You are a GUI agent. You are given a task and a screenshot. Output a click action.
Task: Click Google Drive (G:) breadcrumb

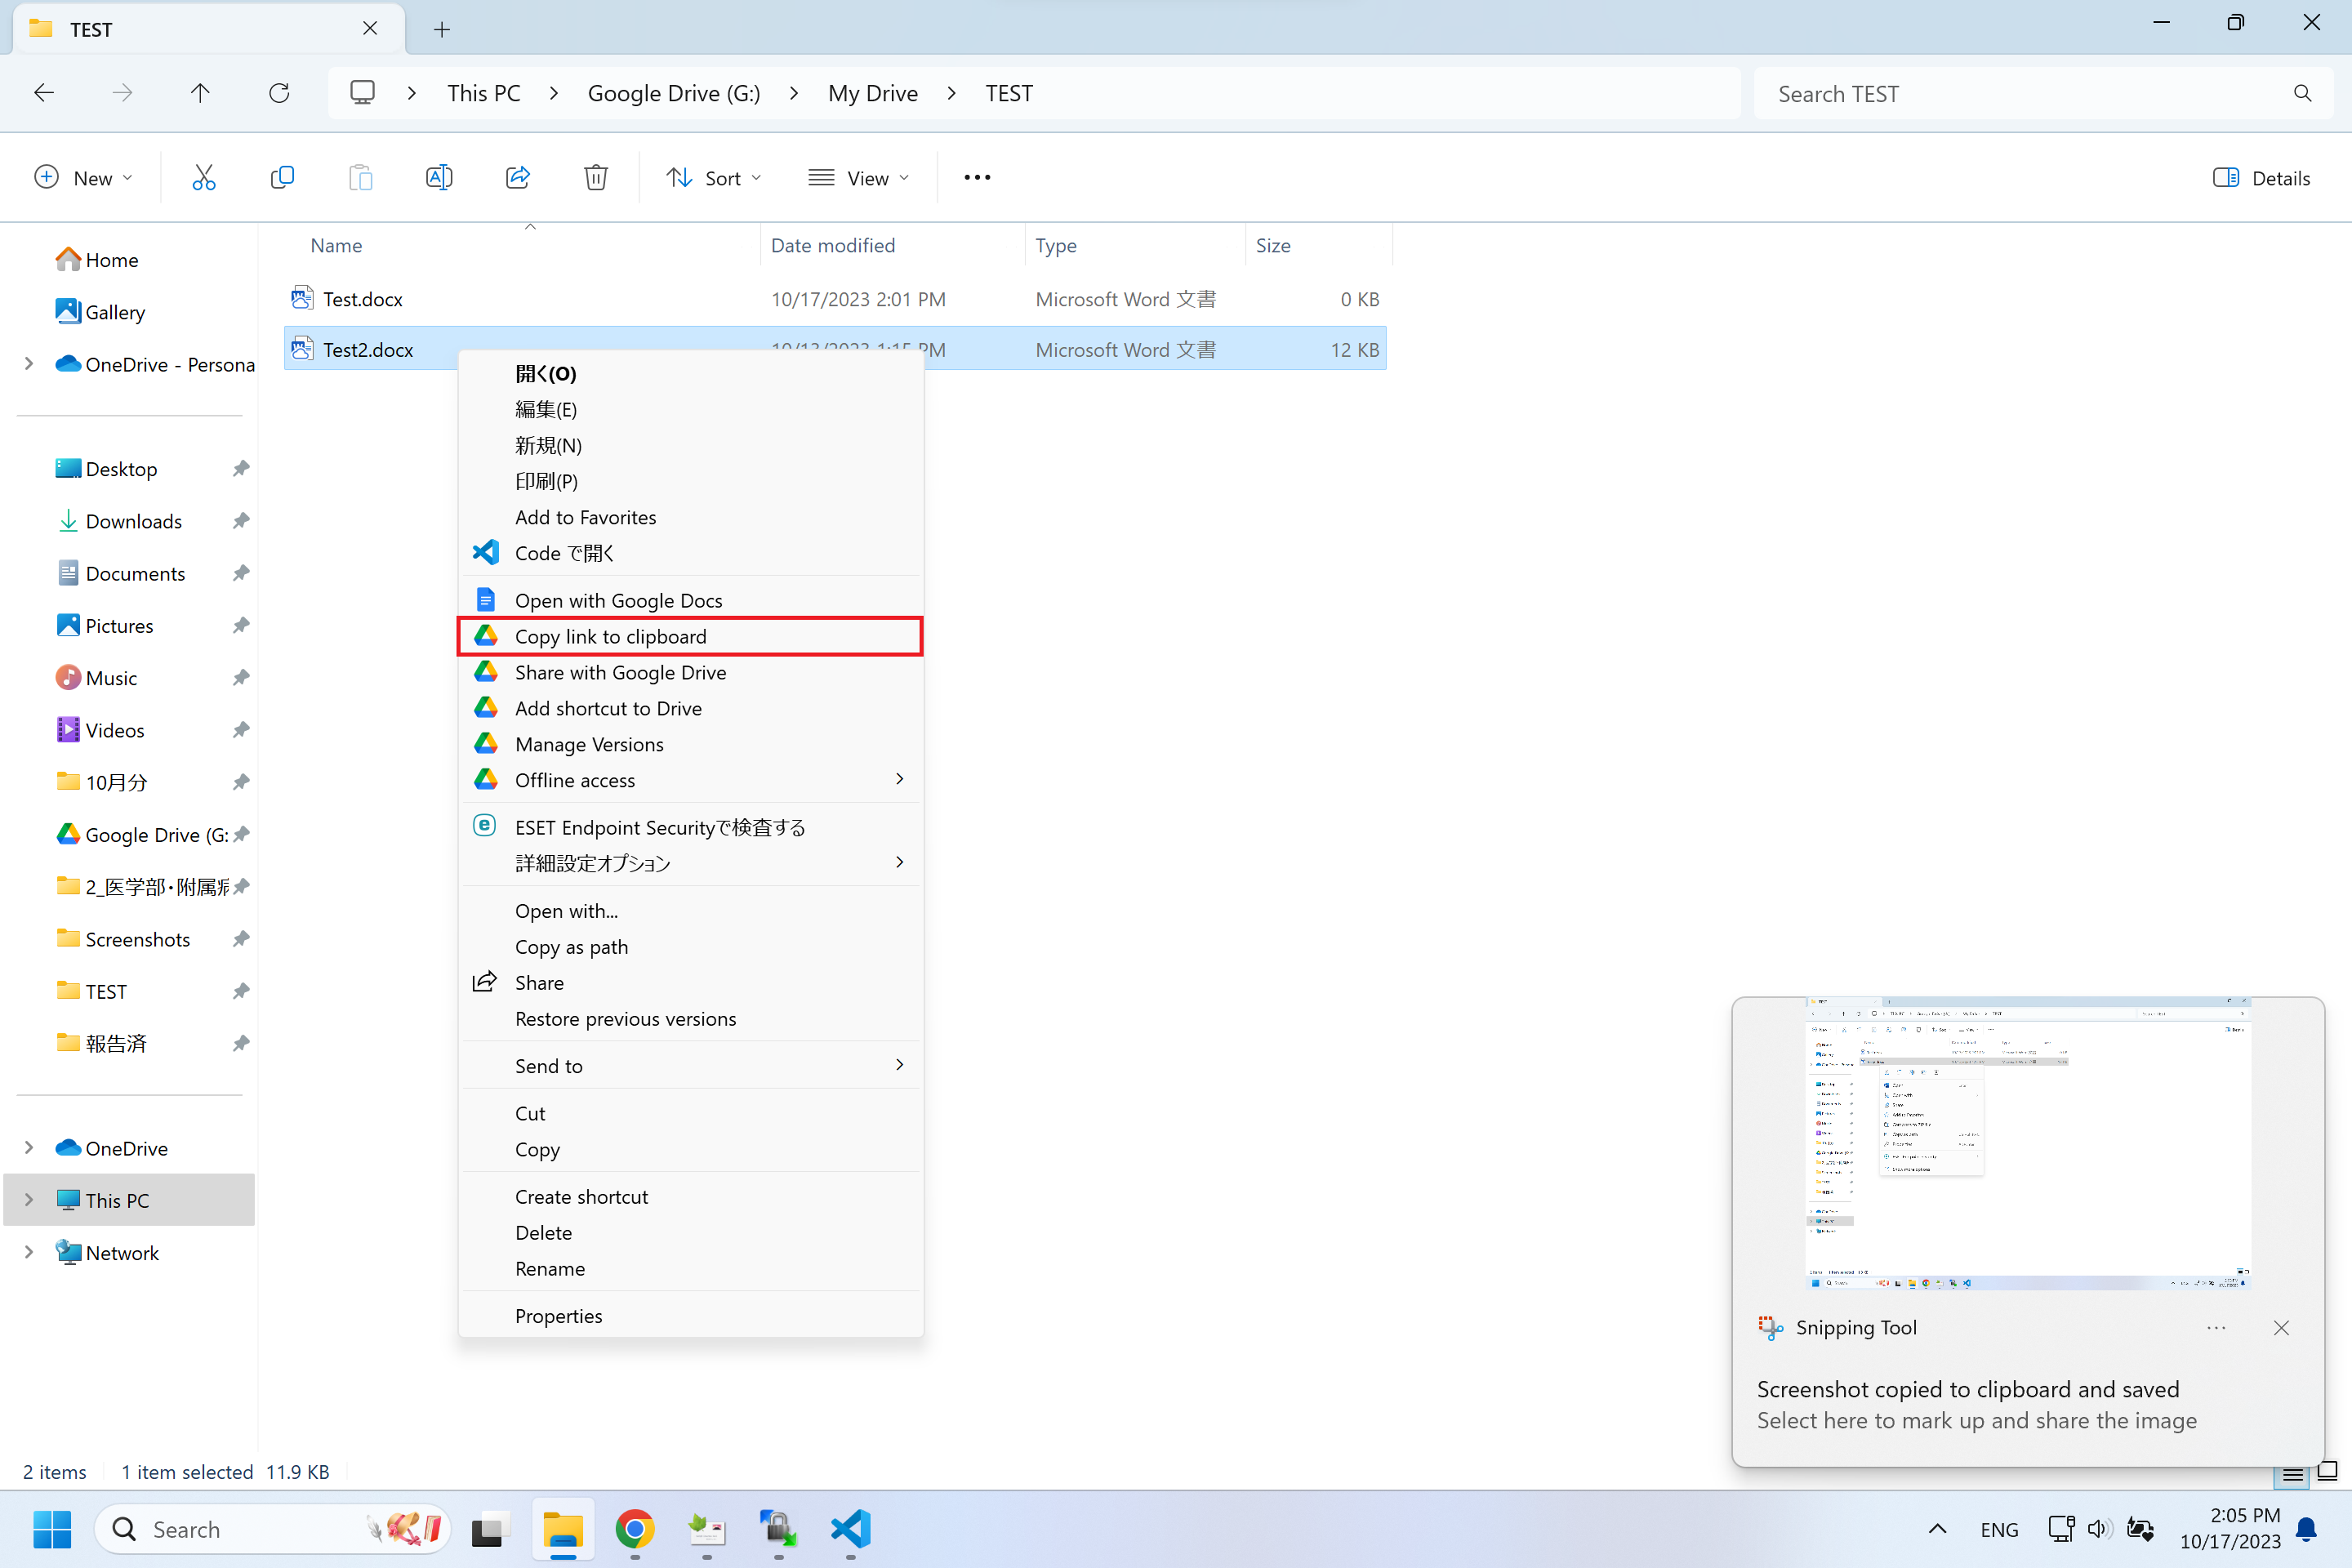pyautogui.click(x=674, y=93)
